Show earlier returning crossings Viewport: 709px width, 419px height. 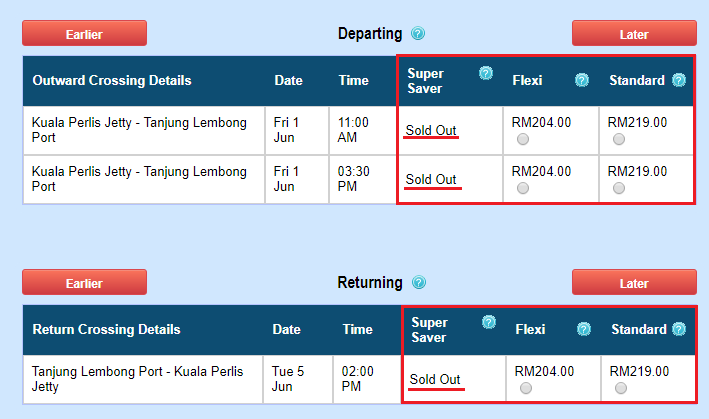(x=84, y=283)
